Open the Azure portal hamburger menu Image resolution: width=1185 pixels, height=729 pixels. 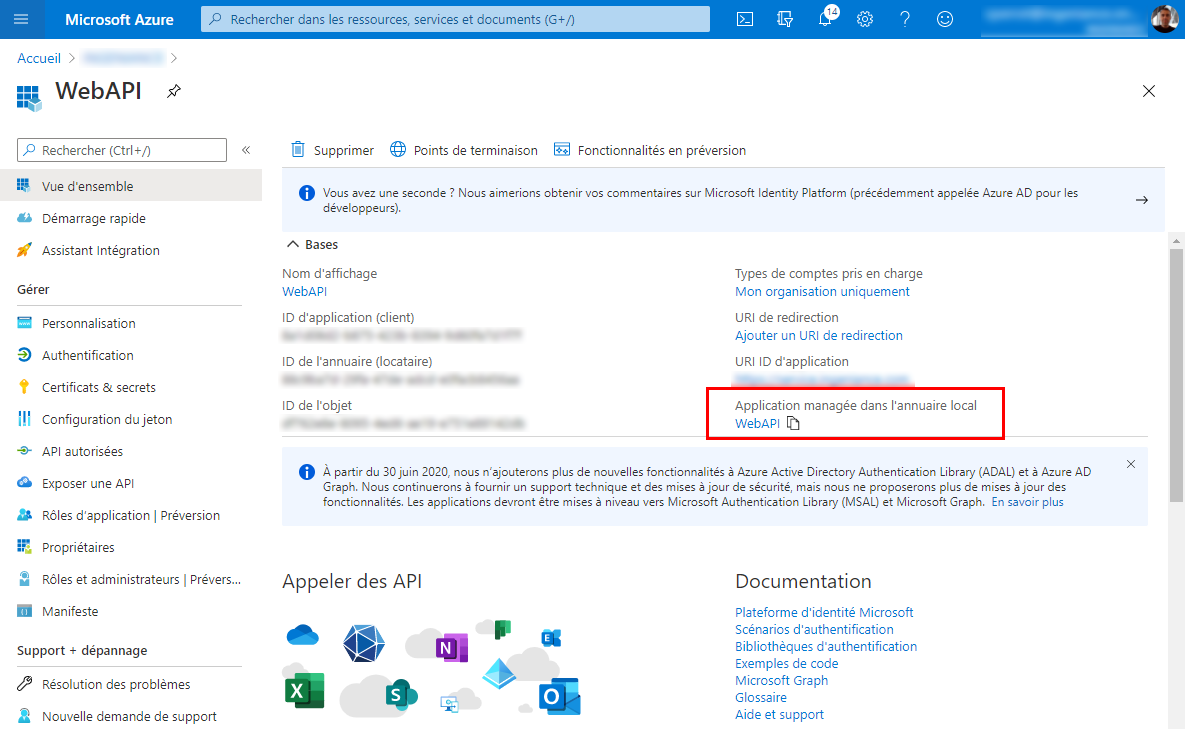click(x=21, y=19)
